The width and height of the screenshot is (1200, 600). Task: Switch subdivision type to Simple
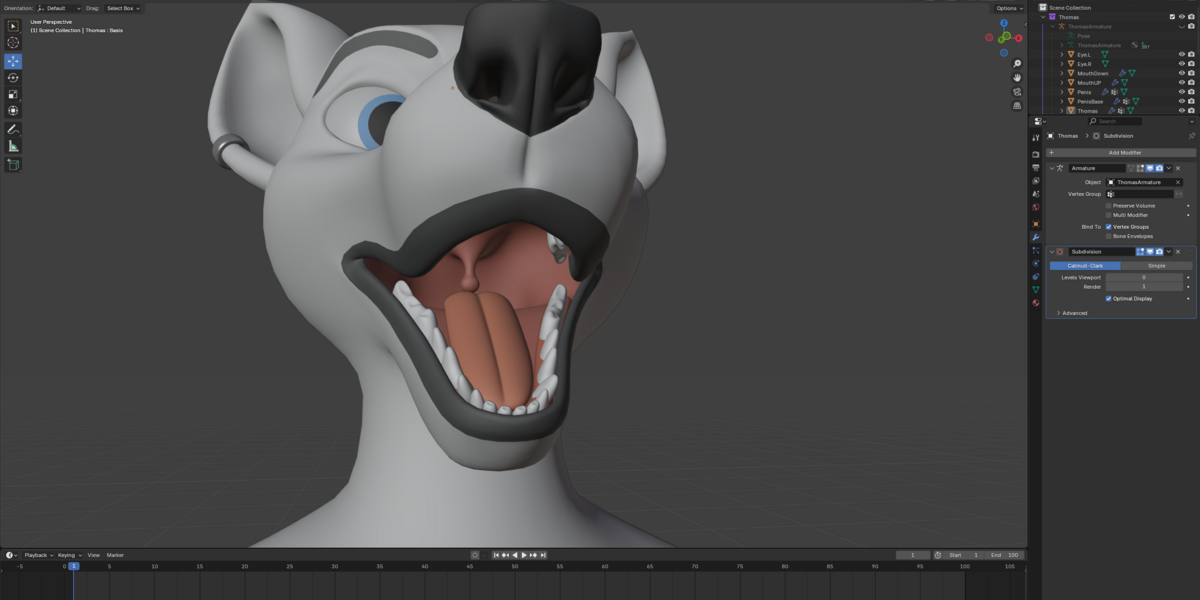pyautogui.click(x=1156, y=266)
